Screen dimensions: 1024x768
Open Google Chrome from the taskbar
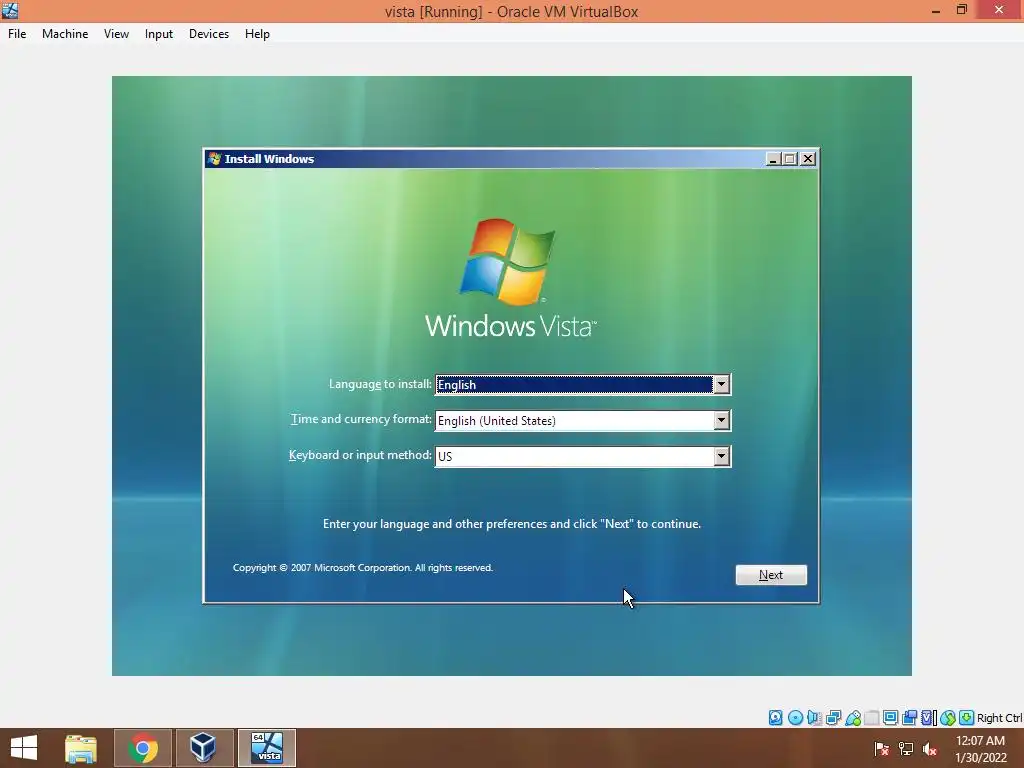click(143, 748)
